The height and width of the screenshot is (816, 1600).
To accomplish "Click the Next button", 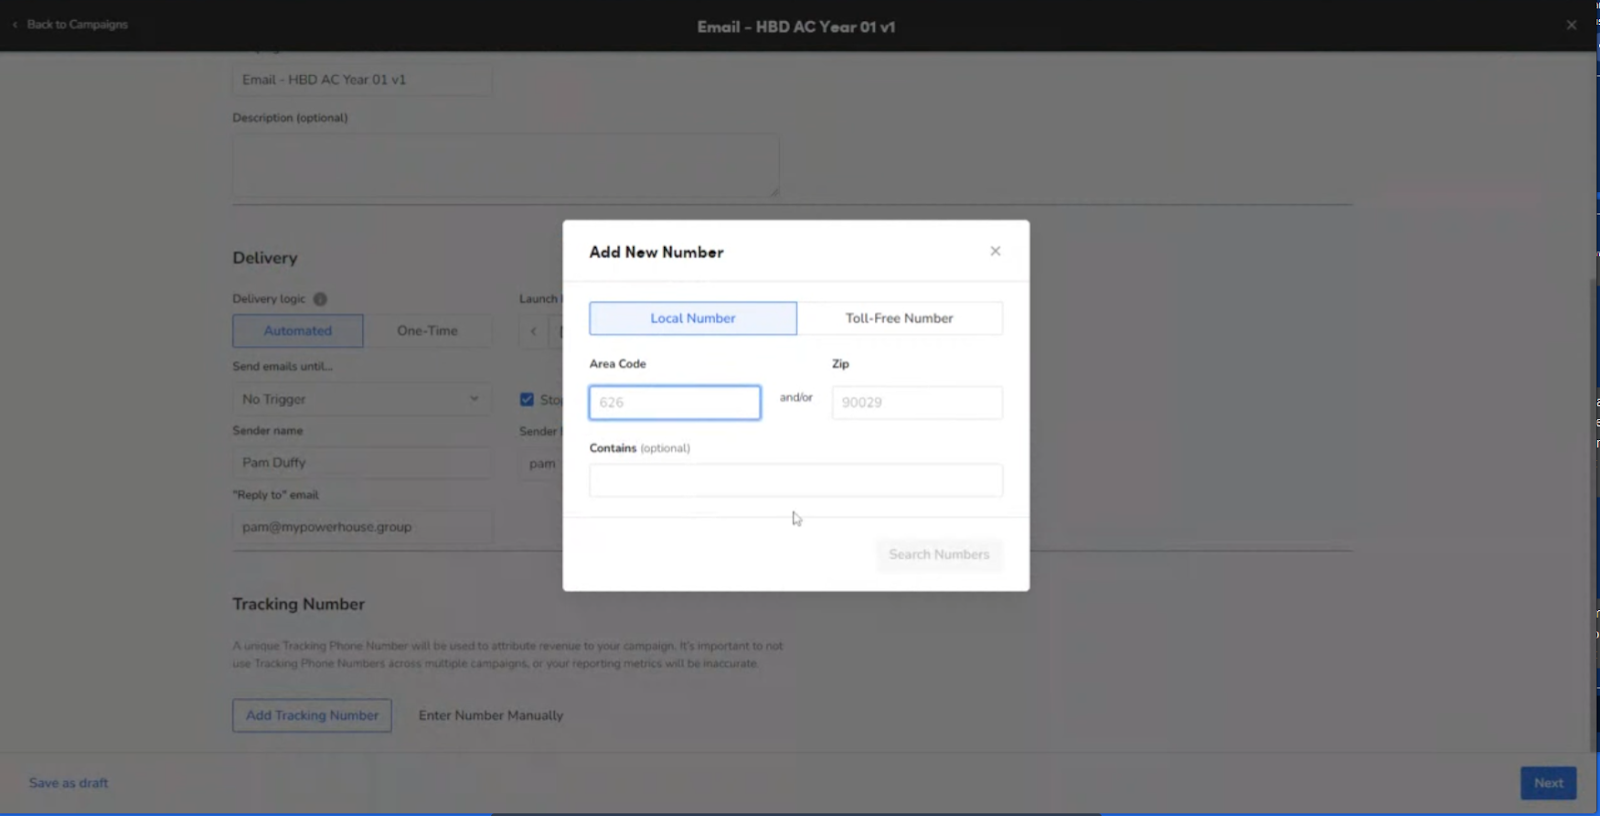I will point(1548,783).
